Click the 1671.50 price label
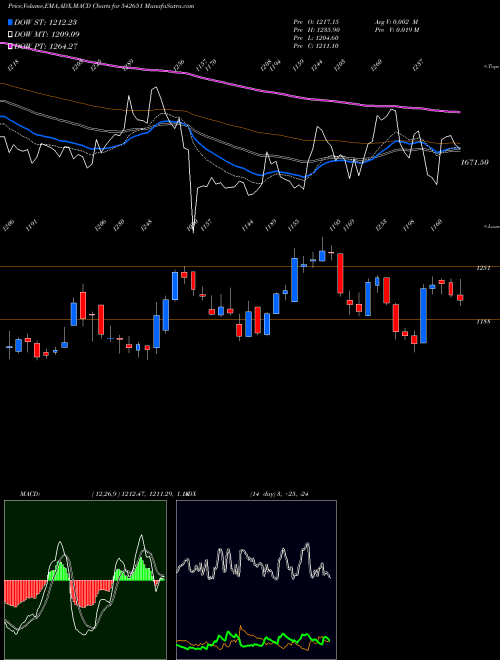500x660 pixels. [475, 162]
